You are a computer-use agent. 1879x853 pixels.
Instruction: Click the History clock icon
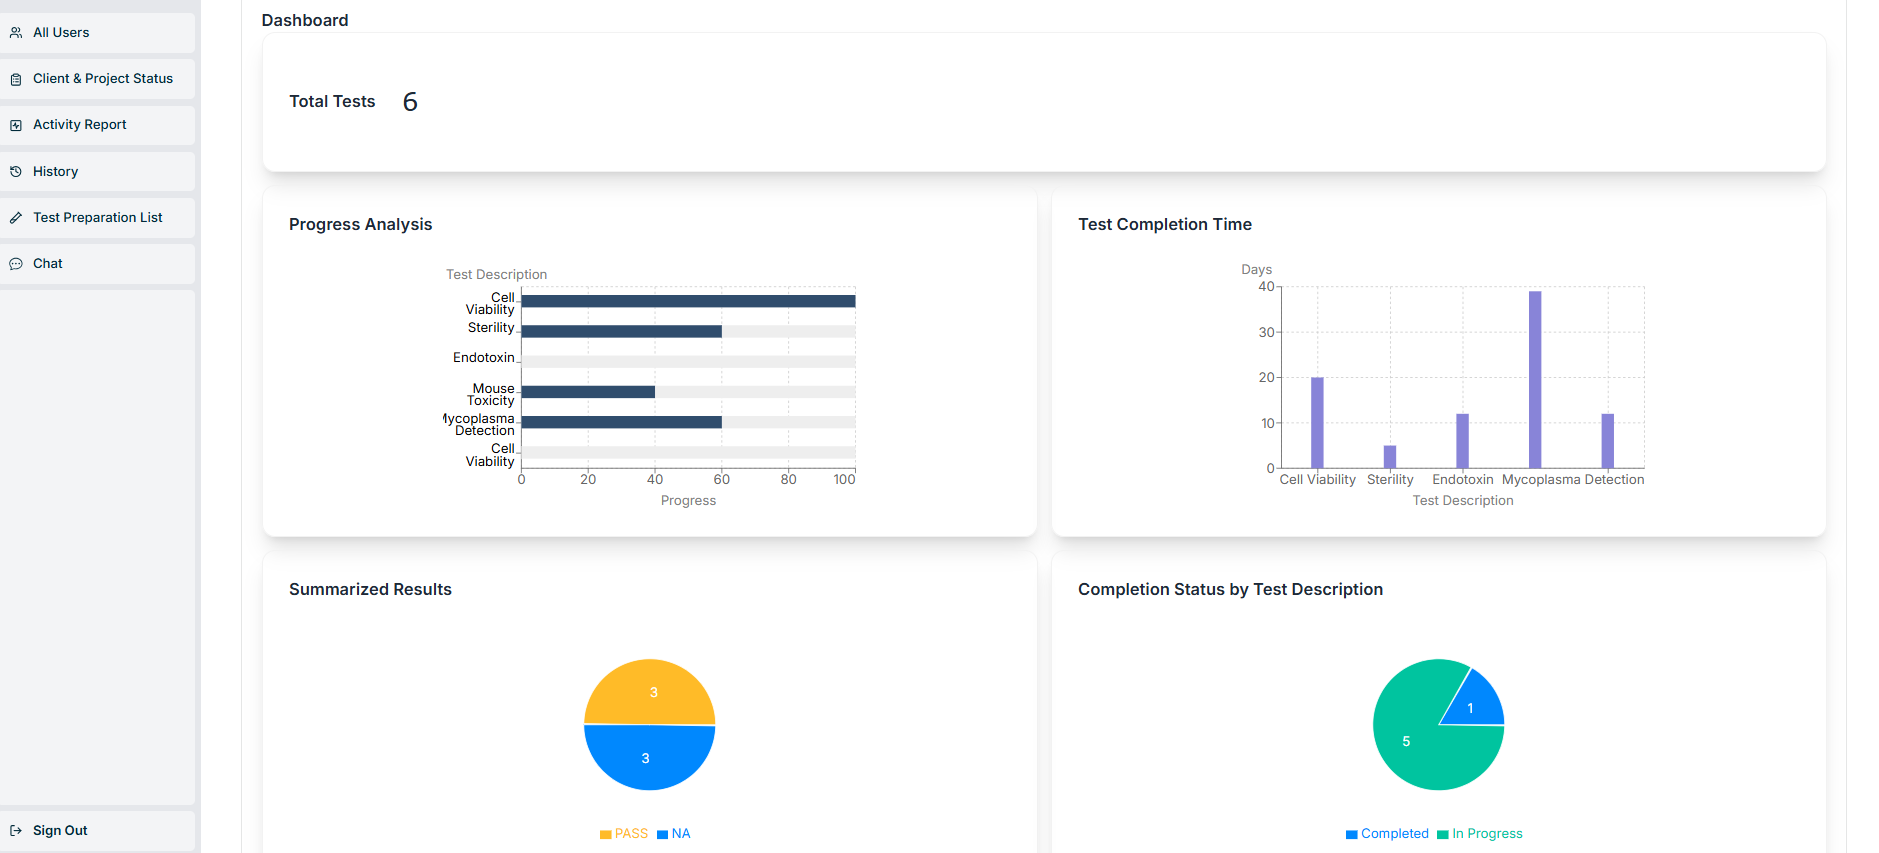(x=16, y=172)
